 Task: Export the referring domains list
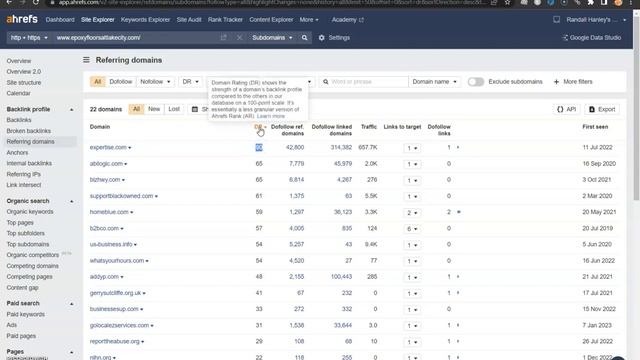click(602, 109)
